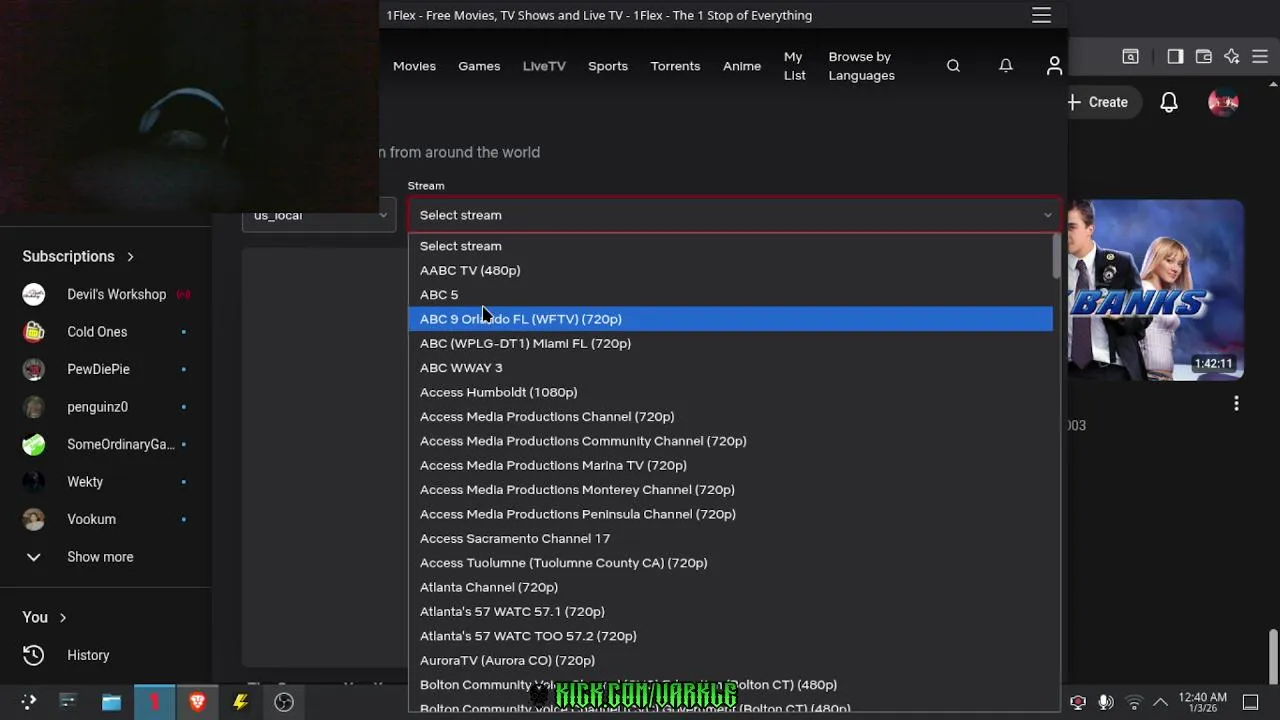Click the YouTube Create button
The width and height of the screenshot is (1280, 720).
1097,102
